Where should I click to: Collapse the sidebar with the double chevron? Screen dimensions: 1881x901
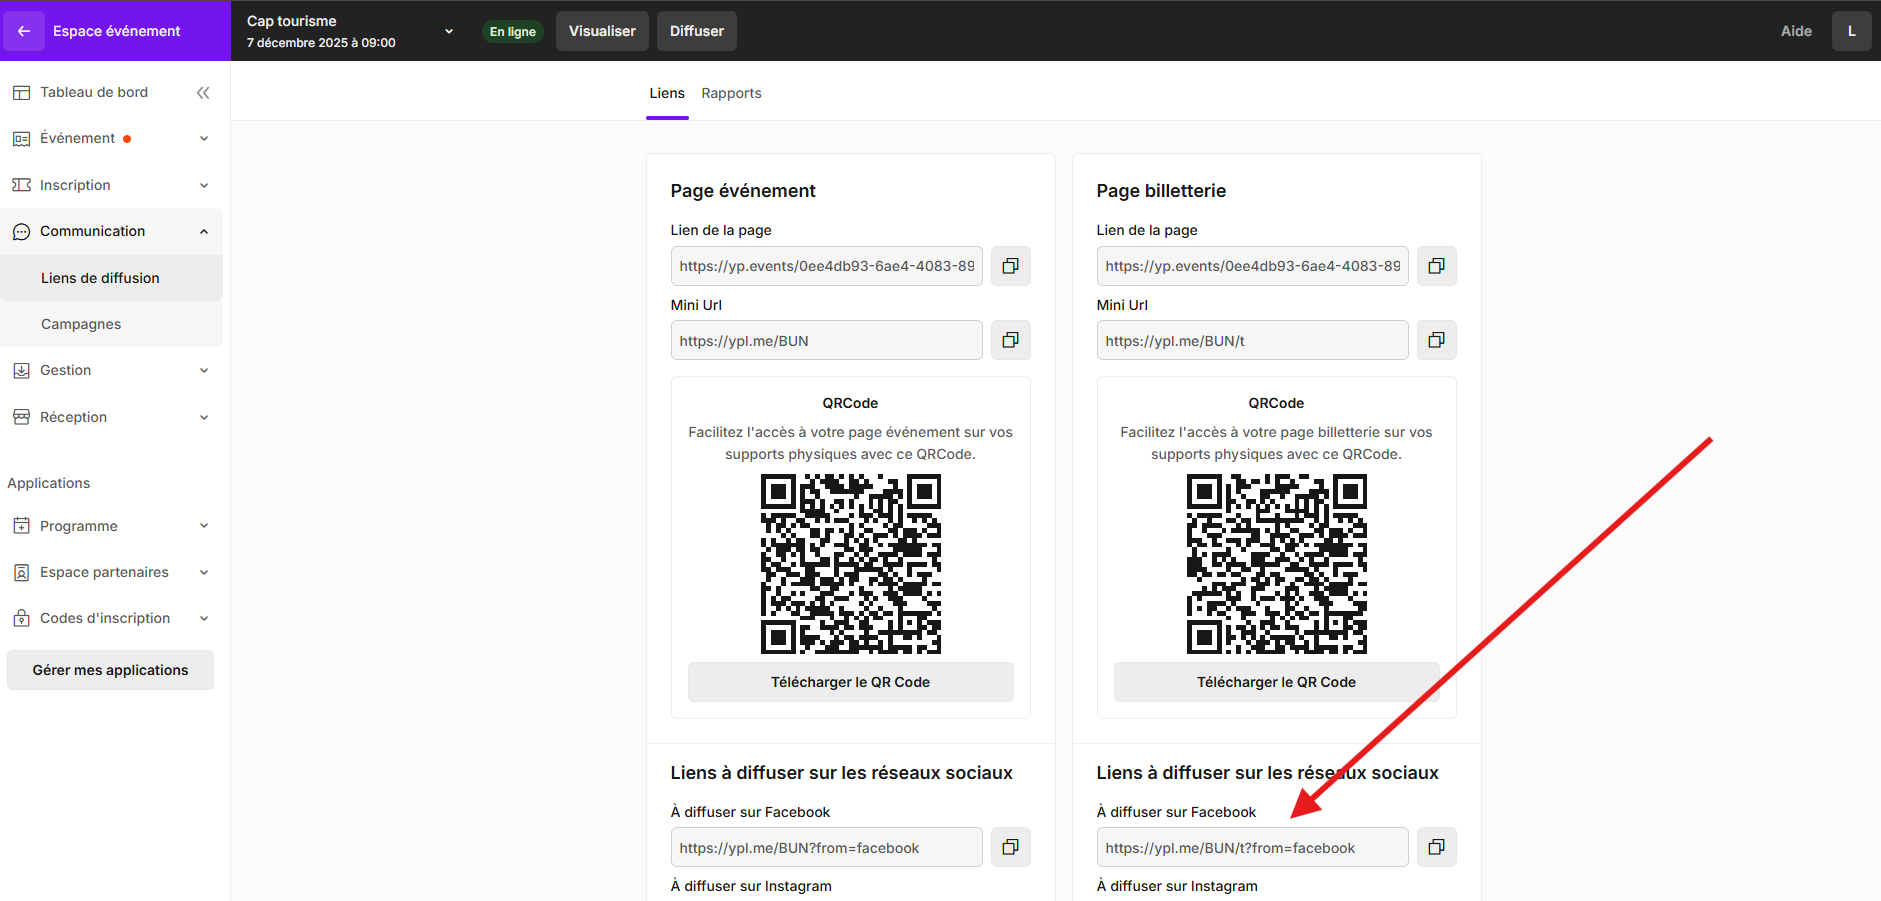point(203,93)
